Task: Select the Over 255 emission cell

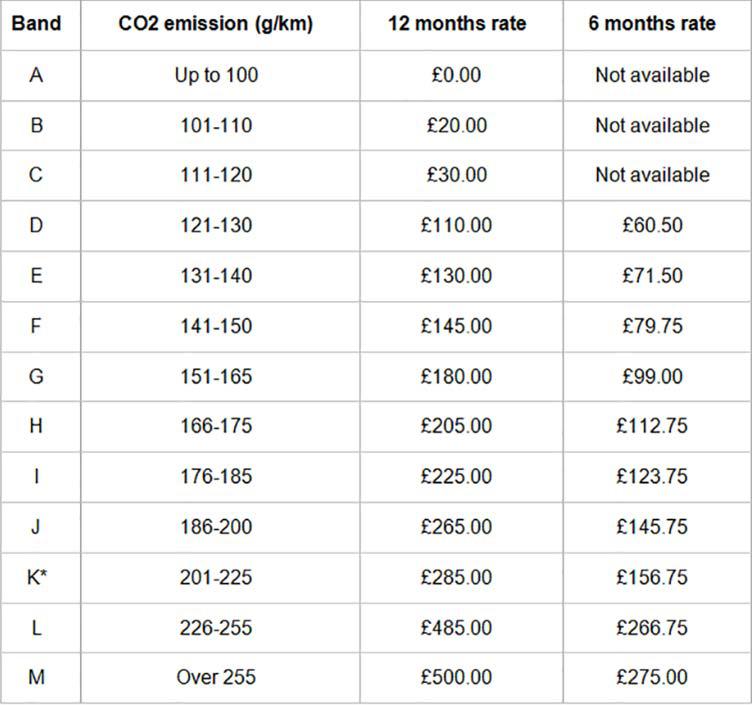Action: point(216,677)
